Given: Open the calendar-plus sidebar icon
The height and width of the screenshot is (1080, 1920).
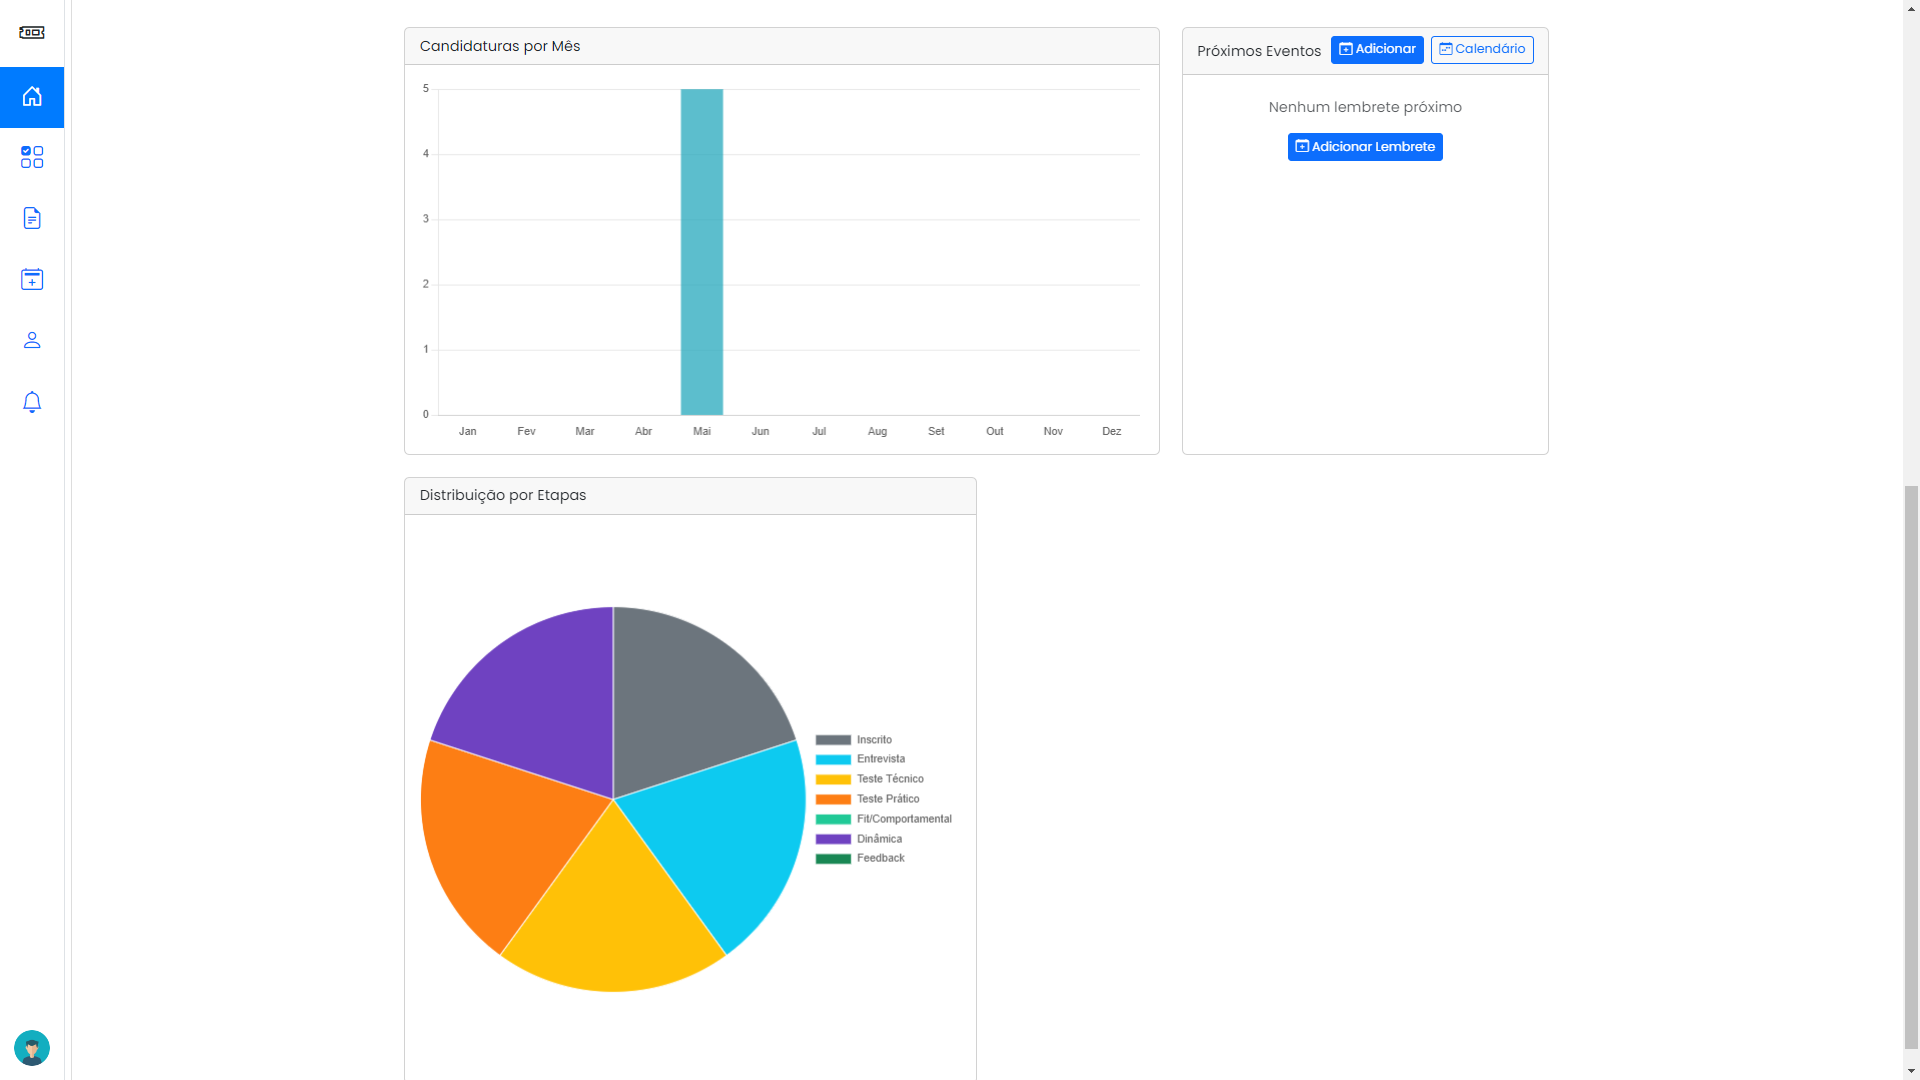Looking at the screenshot, I should click(32, 279).
